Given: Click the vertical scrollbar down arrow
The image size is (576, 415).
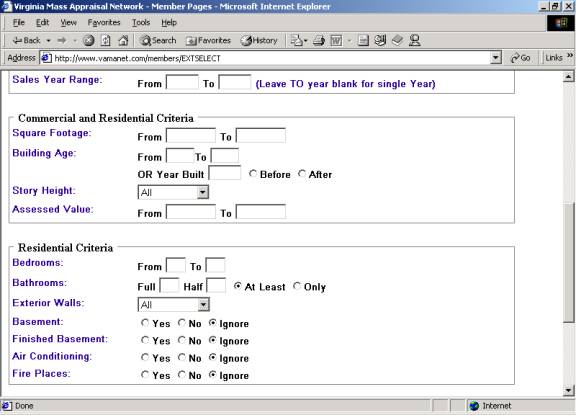Looking at the screenshot, I should 568,390.
